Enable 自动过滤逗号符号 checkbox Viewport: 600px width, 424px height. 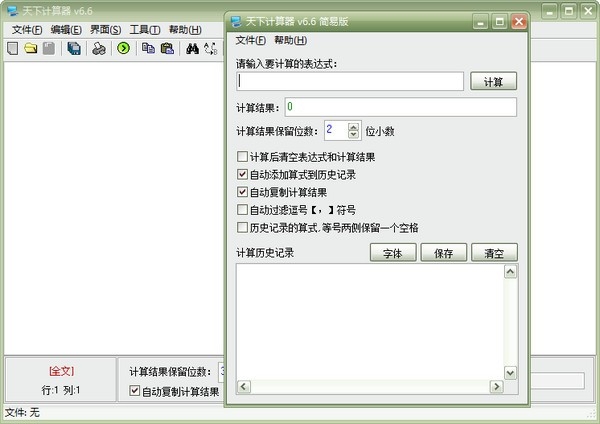pyautogui.click(x=242, y=210)
